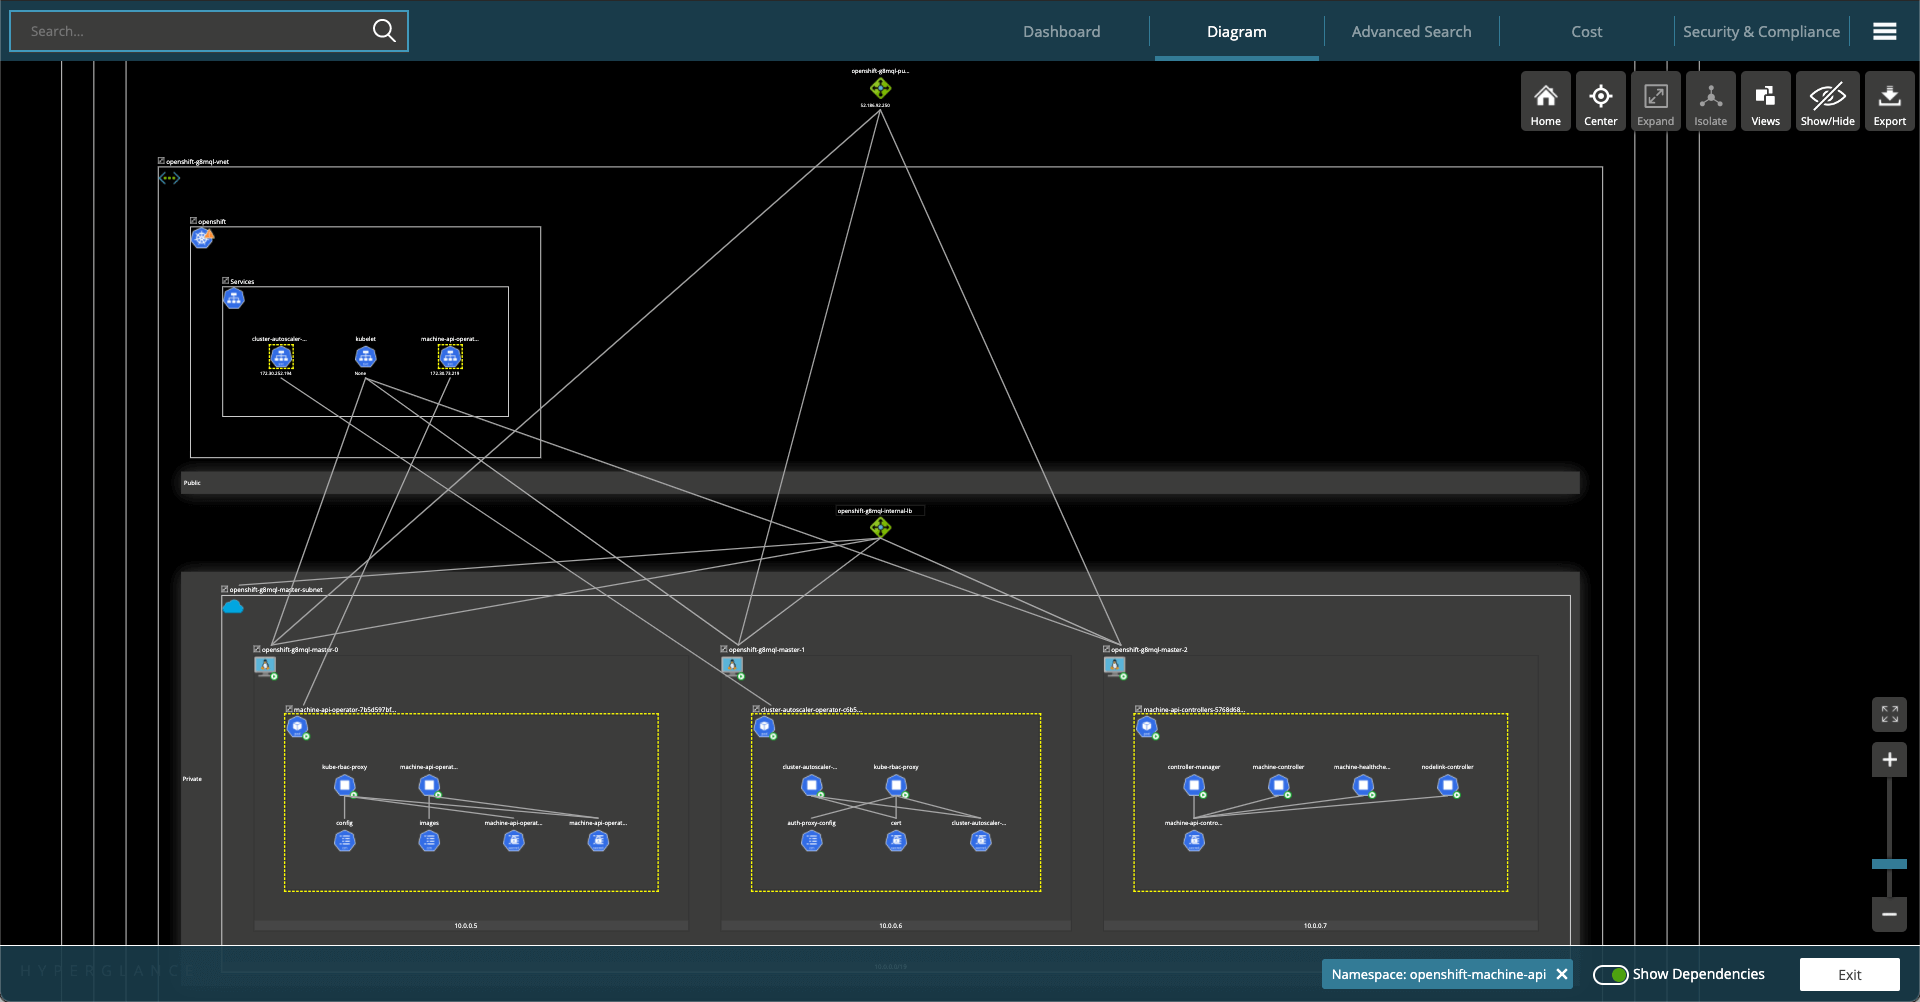Image resolution: width=1920 pixels, height=1002 pixels.
Task: Toggle the Show Dependencies switch
Action: click(x=1610, y=974)
